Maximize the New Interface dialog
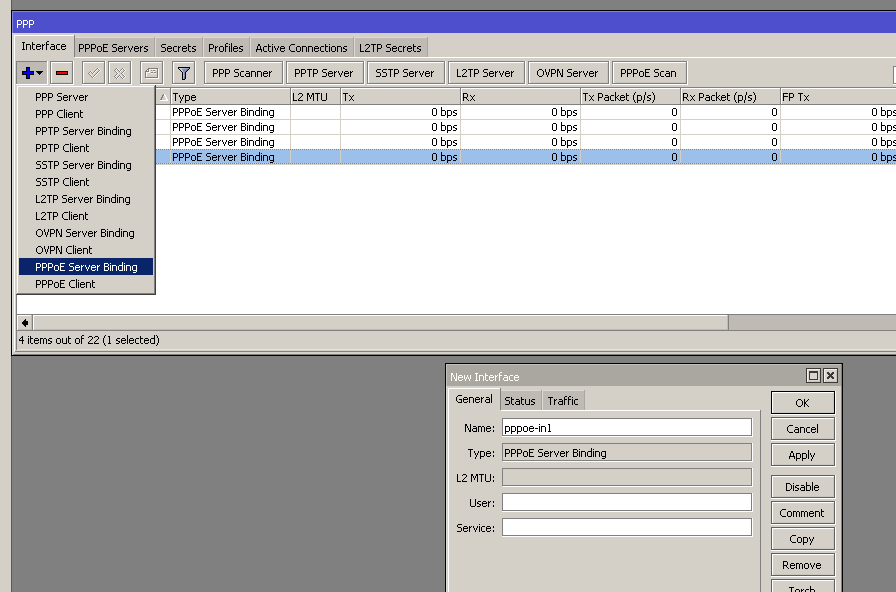Viewport: 896px width, 592px height. (813, 376)
